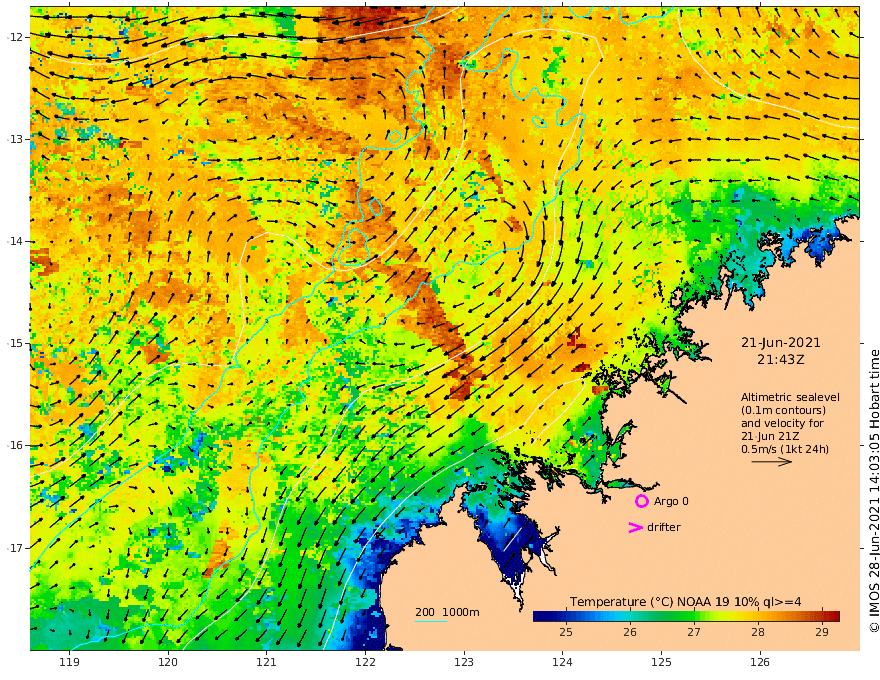
Task: Click the cyan 200m depth contour legend line
Action: point(431,621)
